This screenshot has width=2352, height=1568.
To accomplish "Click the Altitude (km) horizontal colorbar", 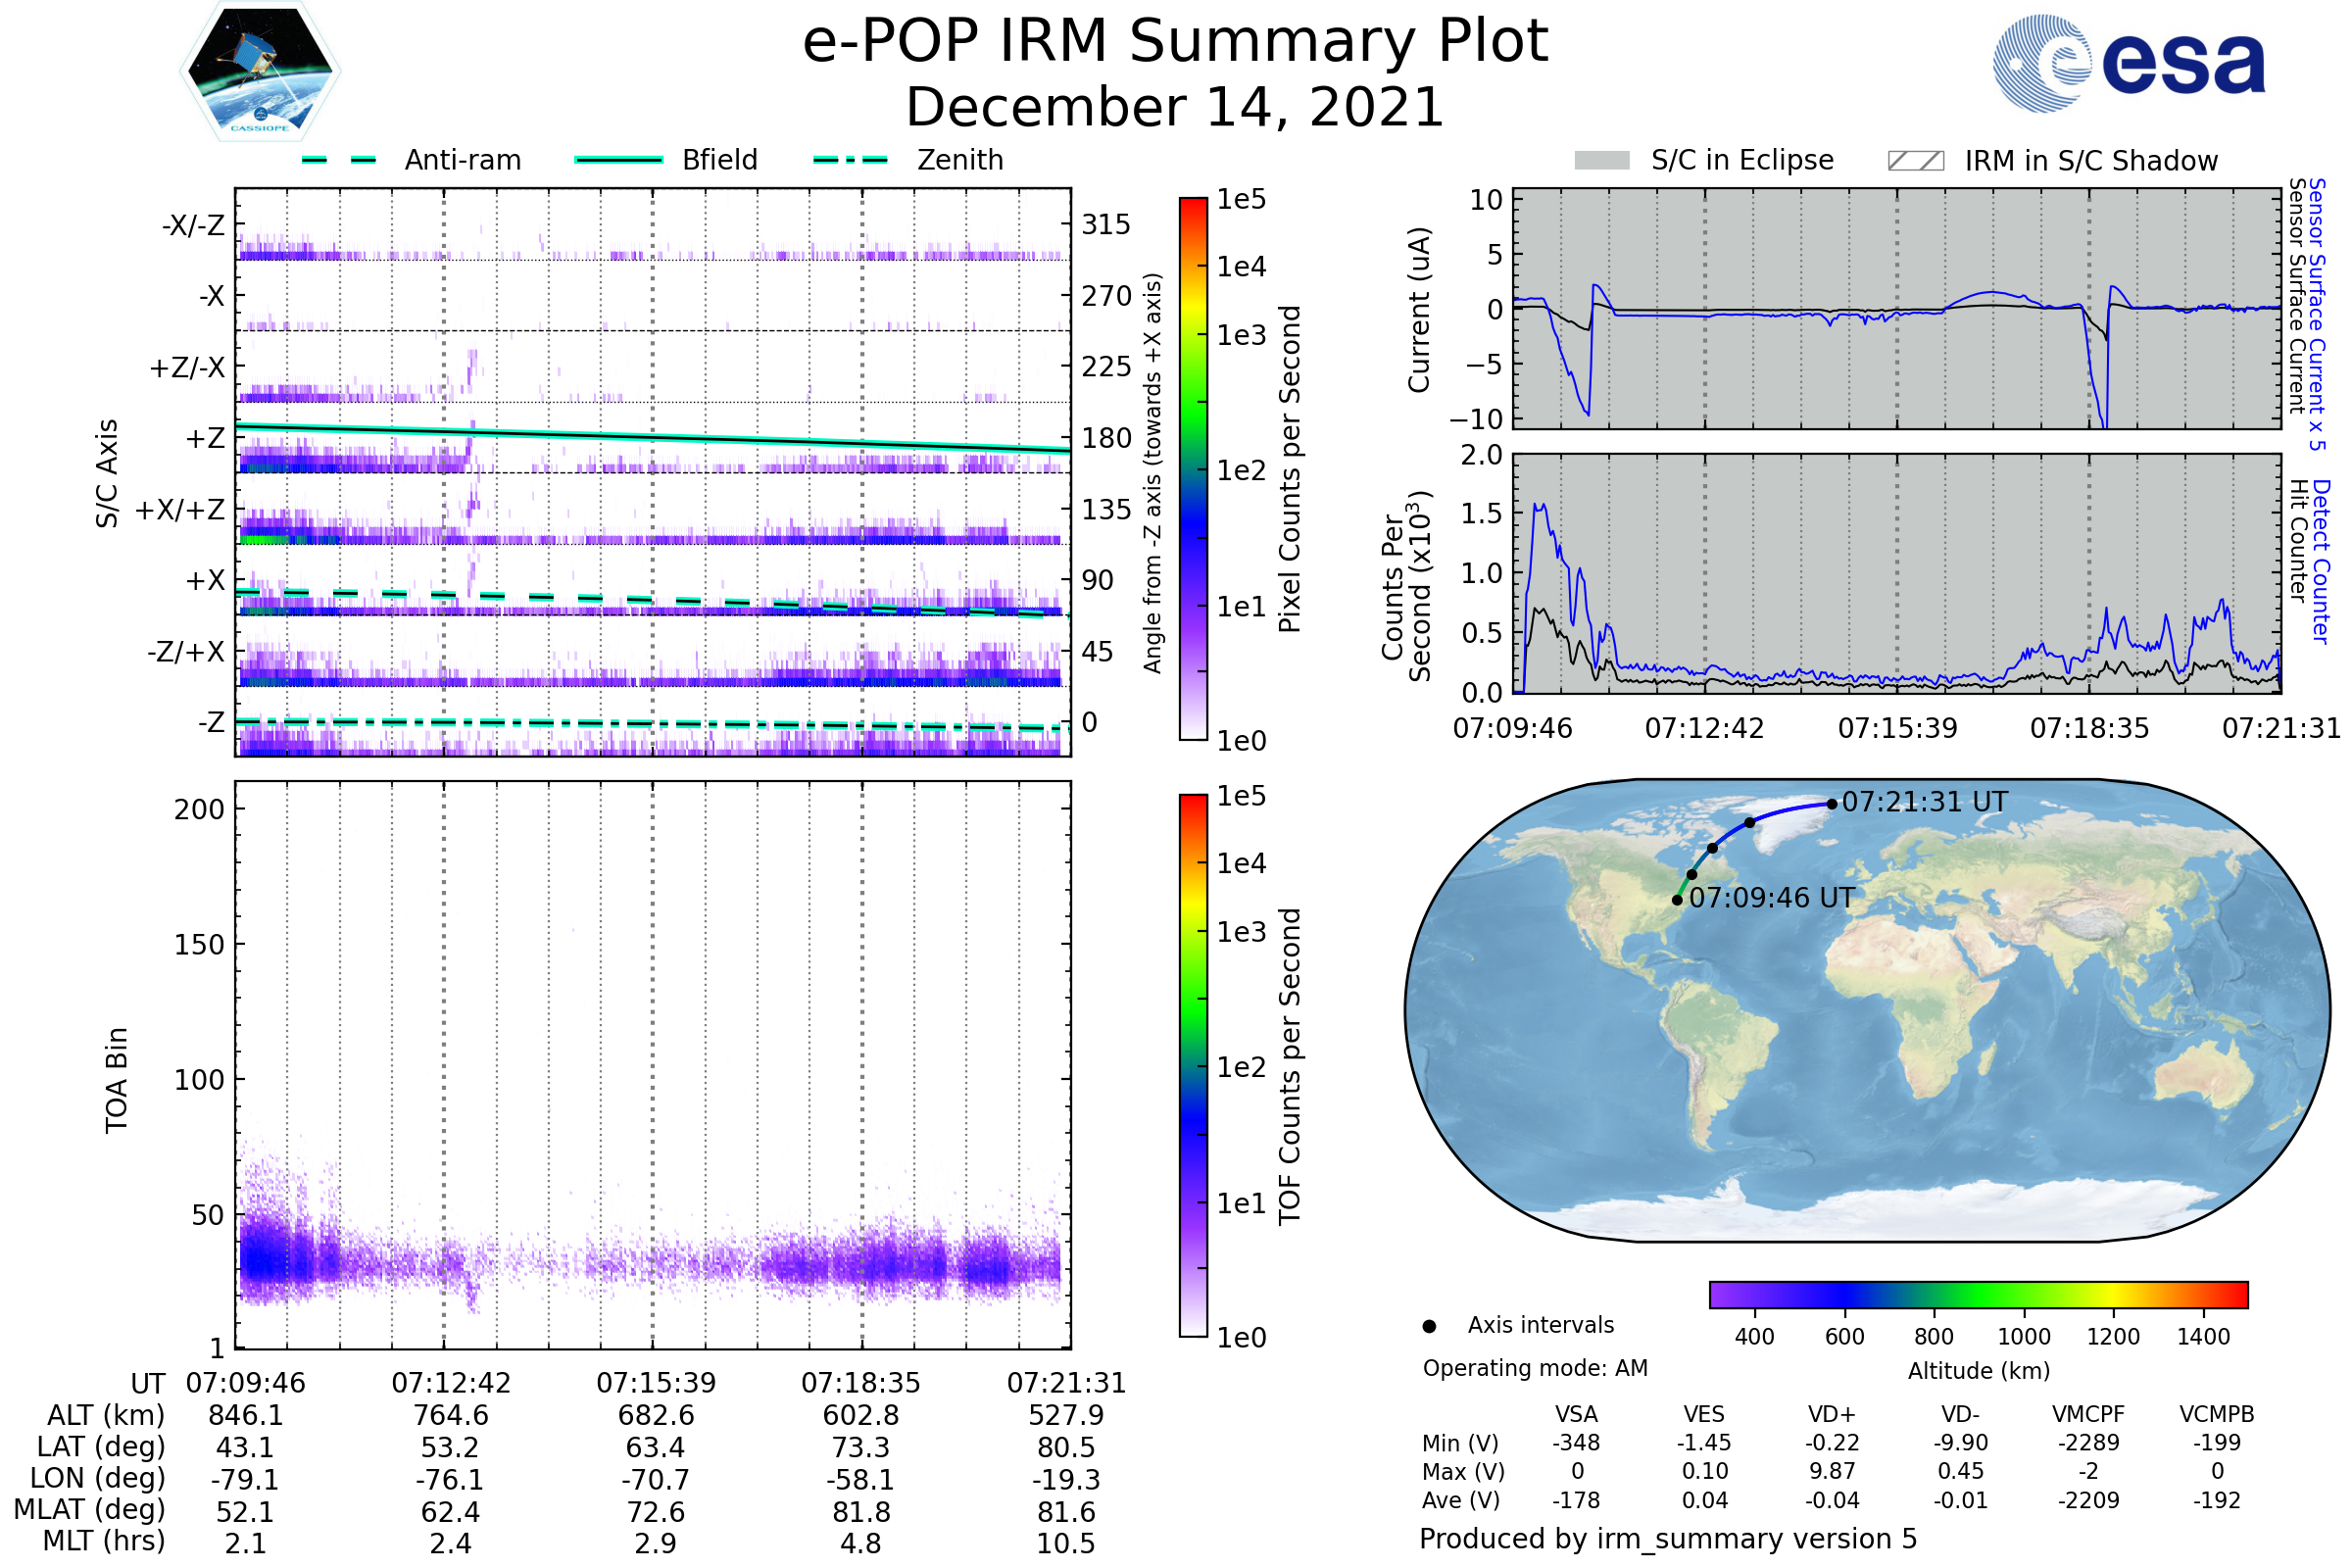I will 1978,1294.
